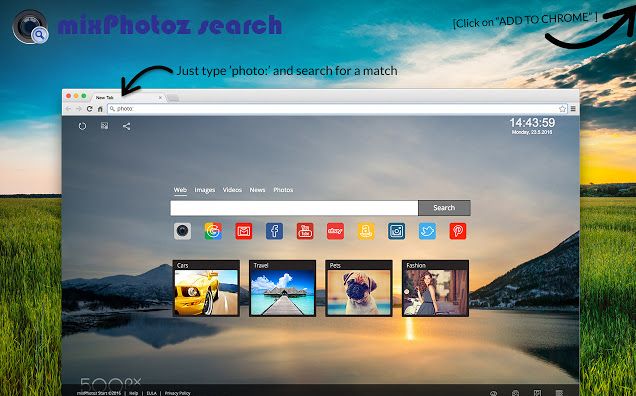Bookmark page with the star icon

pyautogui.click(x=562, y=109)
